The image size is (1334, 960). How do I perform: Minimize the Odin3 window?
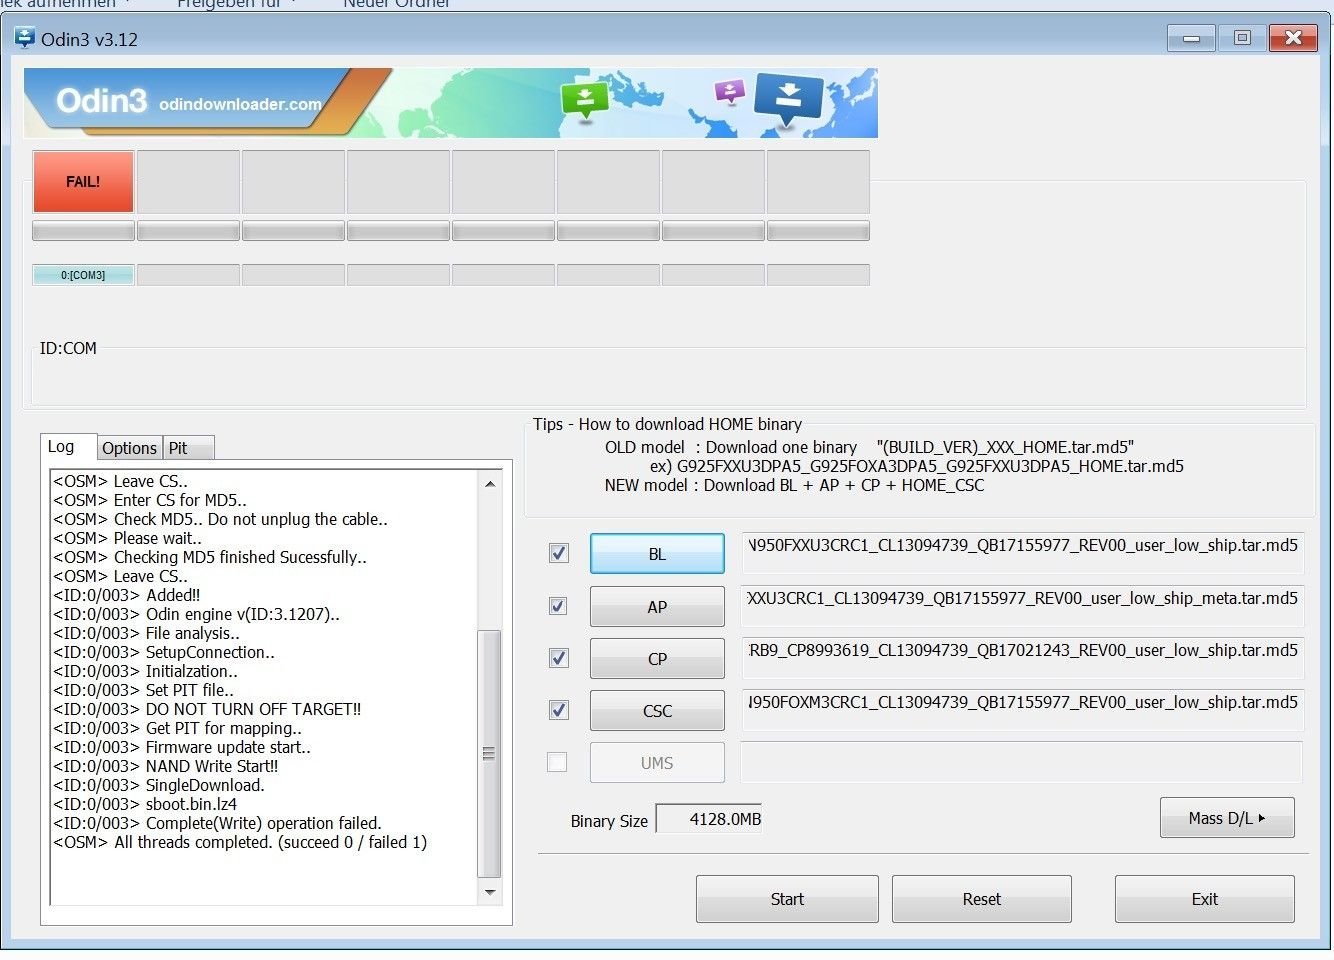tap(1191, 38)
